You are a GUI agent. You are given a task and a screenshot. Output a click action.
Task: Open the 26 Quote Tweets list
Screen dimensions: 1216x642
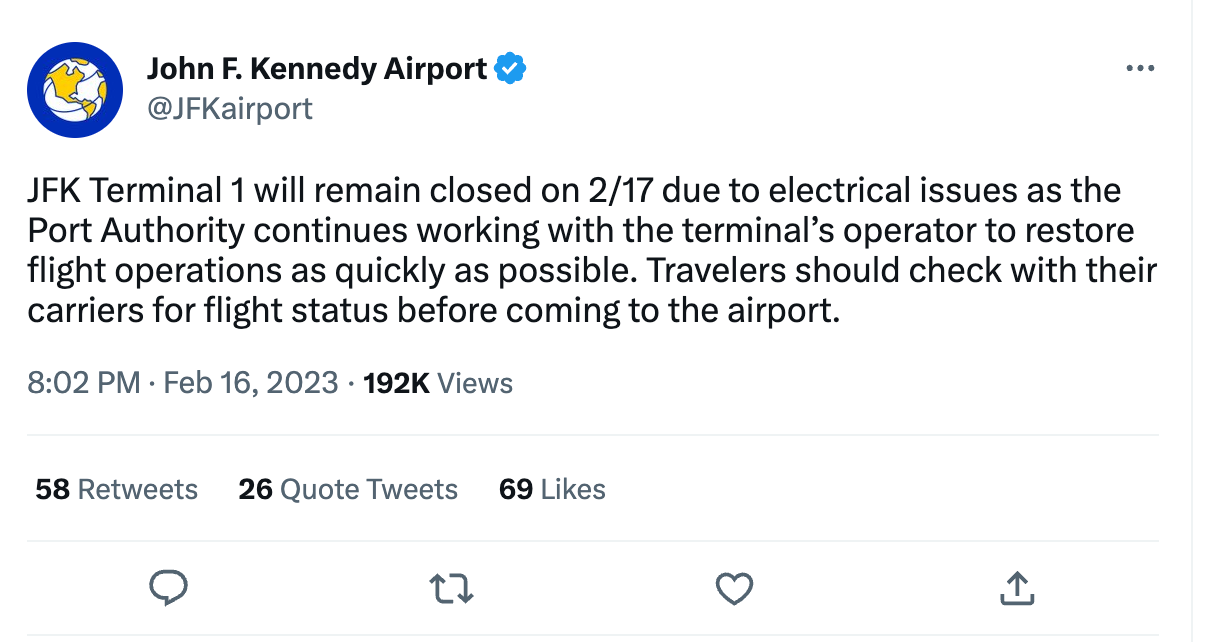pyautogui.click(x=348, y=489)
